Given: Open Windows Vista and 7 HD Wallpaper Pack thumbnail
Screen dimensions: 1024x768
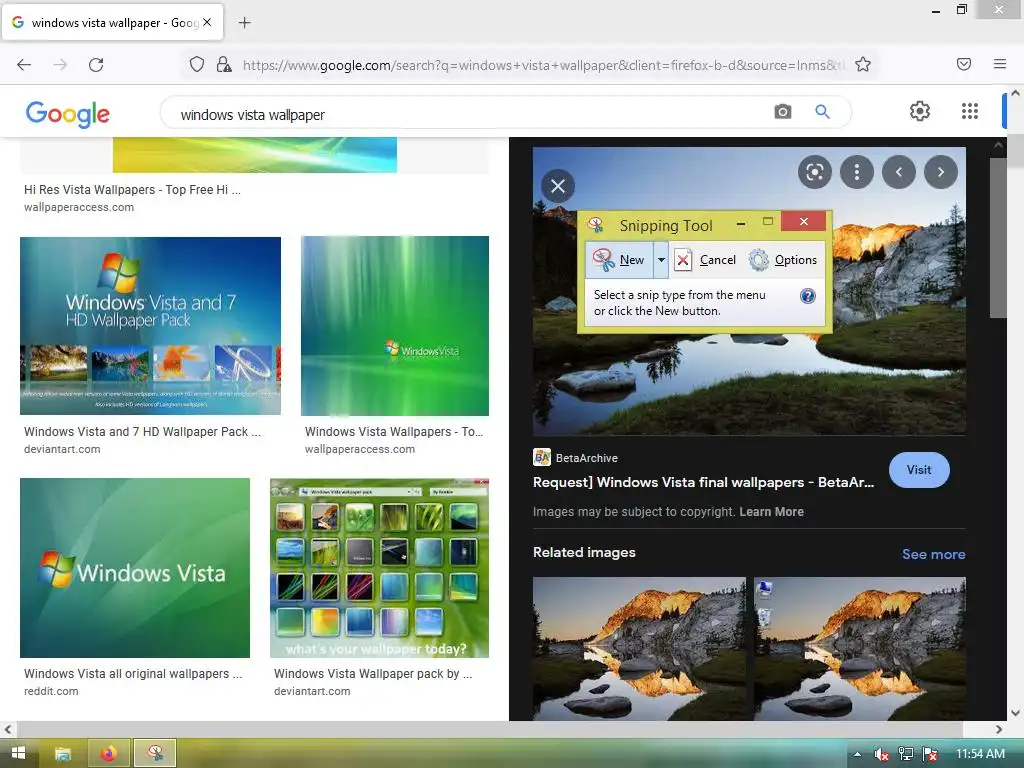Looking at the screenshot, I should click(150, 325).
